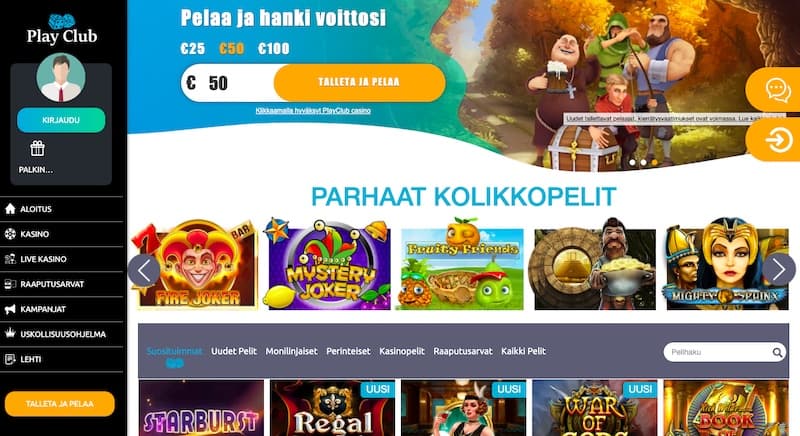Image resolution: width=800 pixels, height=436 pixels.
Task: Switch to the Uudet Pelit tab
Action: (234, 351)
